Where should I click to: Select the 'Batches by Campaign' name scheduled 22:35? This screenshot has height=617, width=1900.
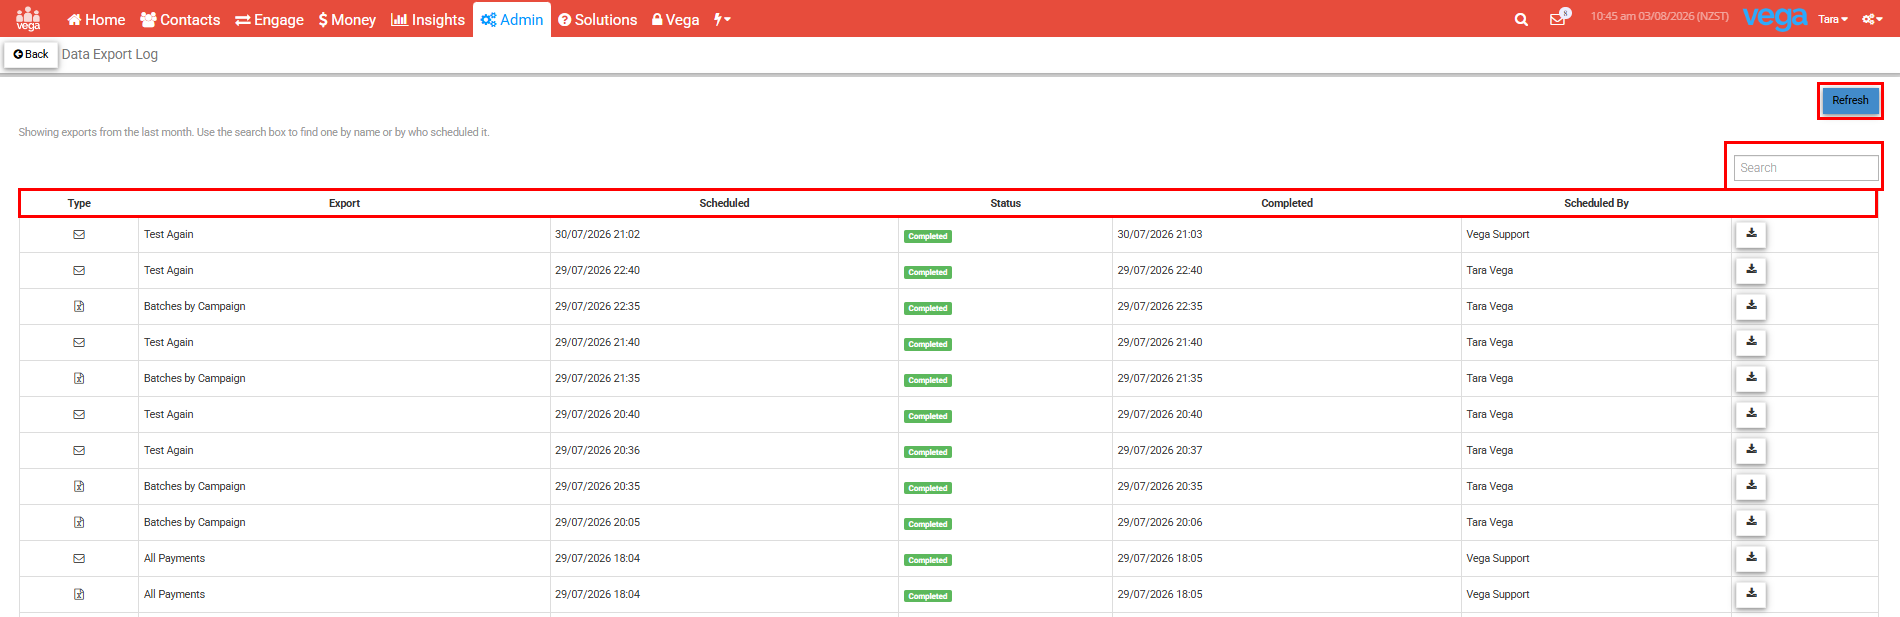194,306
